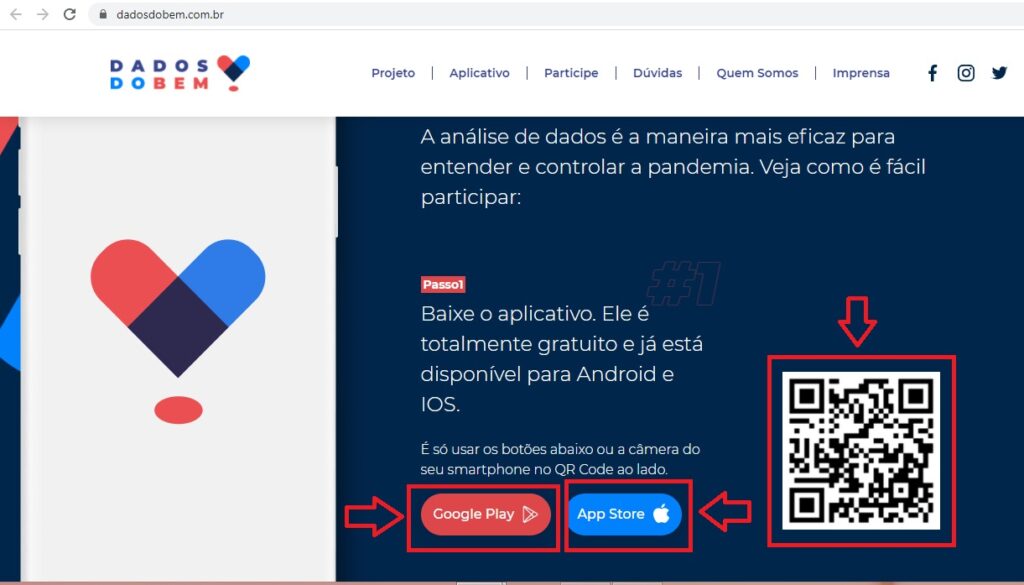Open the Instagram icon in header
Screen dimensions: 1024x585
pyautogui.click(x=966, y=73)
